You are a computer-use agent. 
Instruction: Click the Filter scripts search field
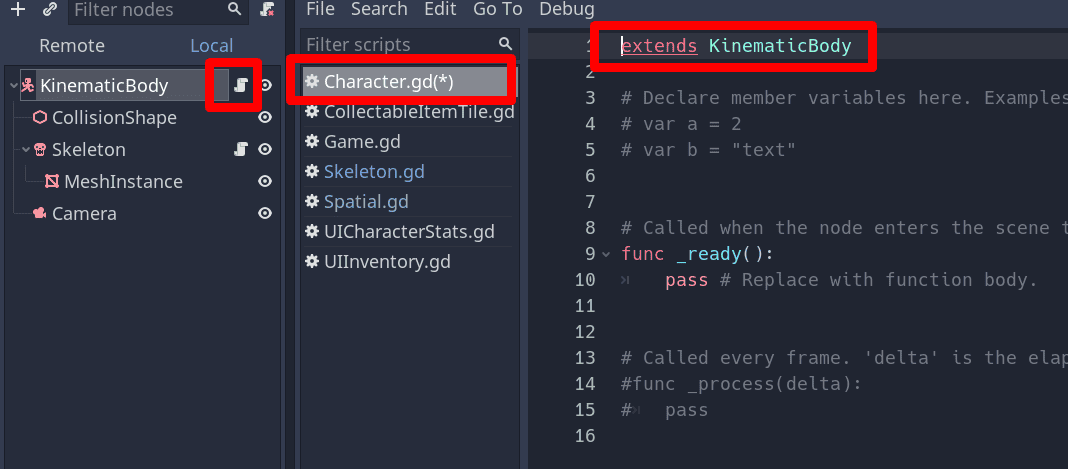[398, 45]
